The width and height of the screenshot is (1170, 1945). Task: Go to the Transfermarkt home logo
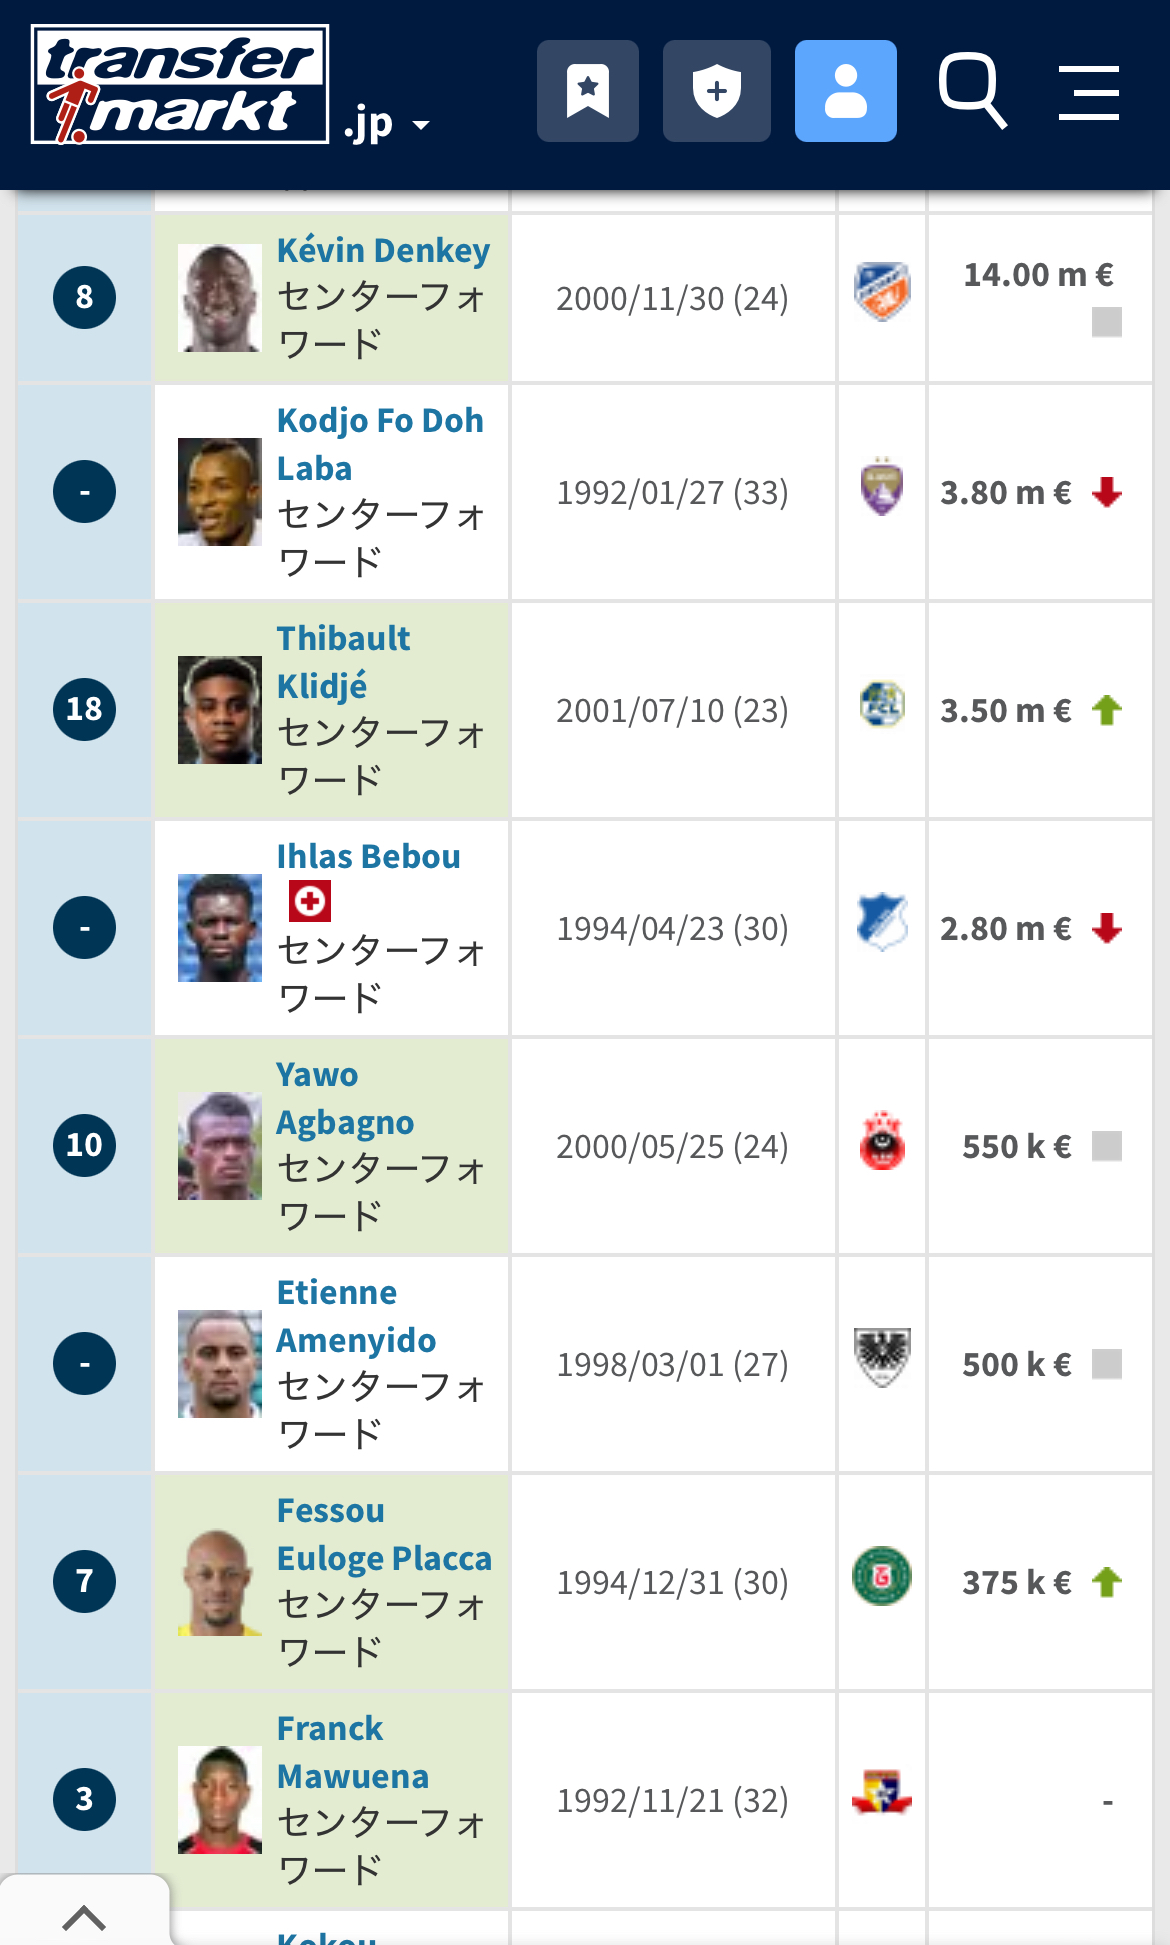tap(180, 85)
